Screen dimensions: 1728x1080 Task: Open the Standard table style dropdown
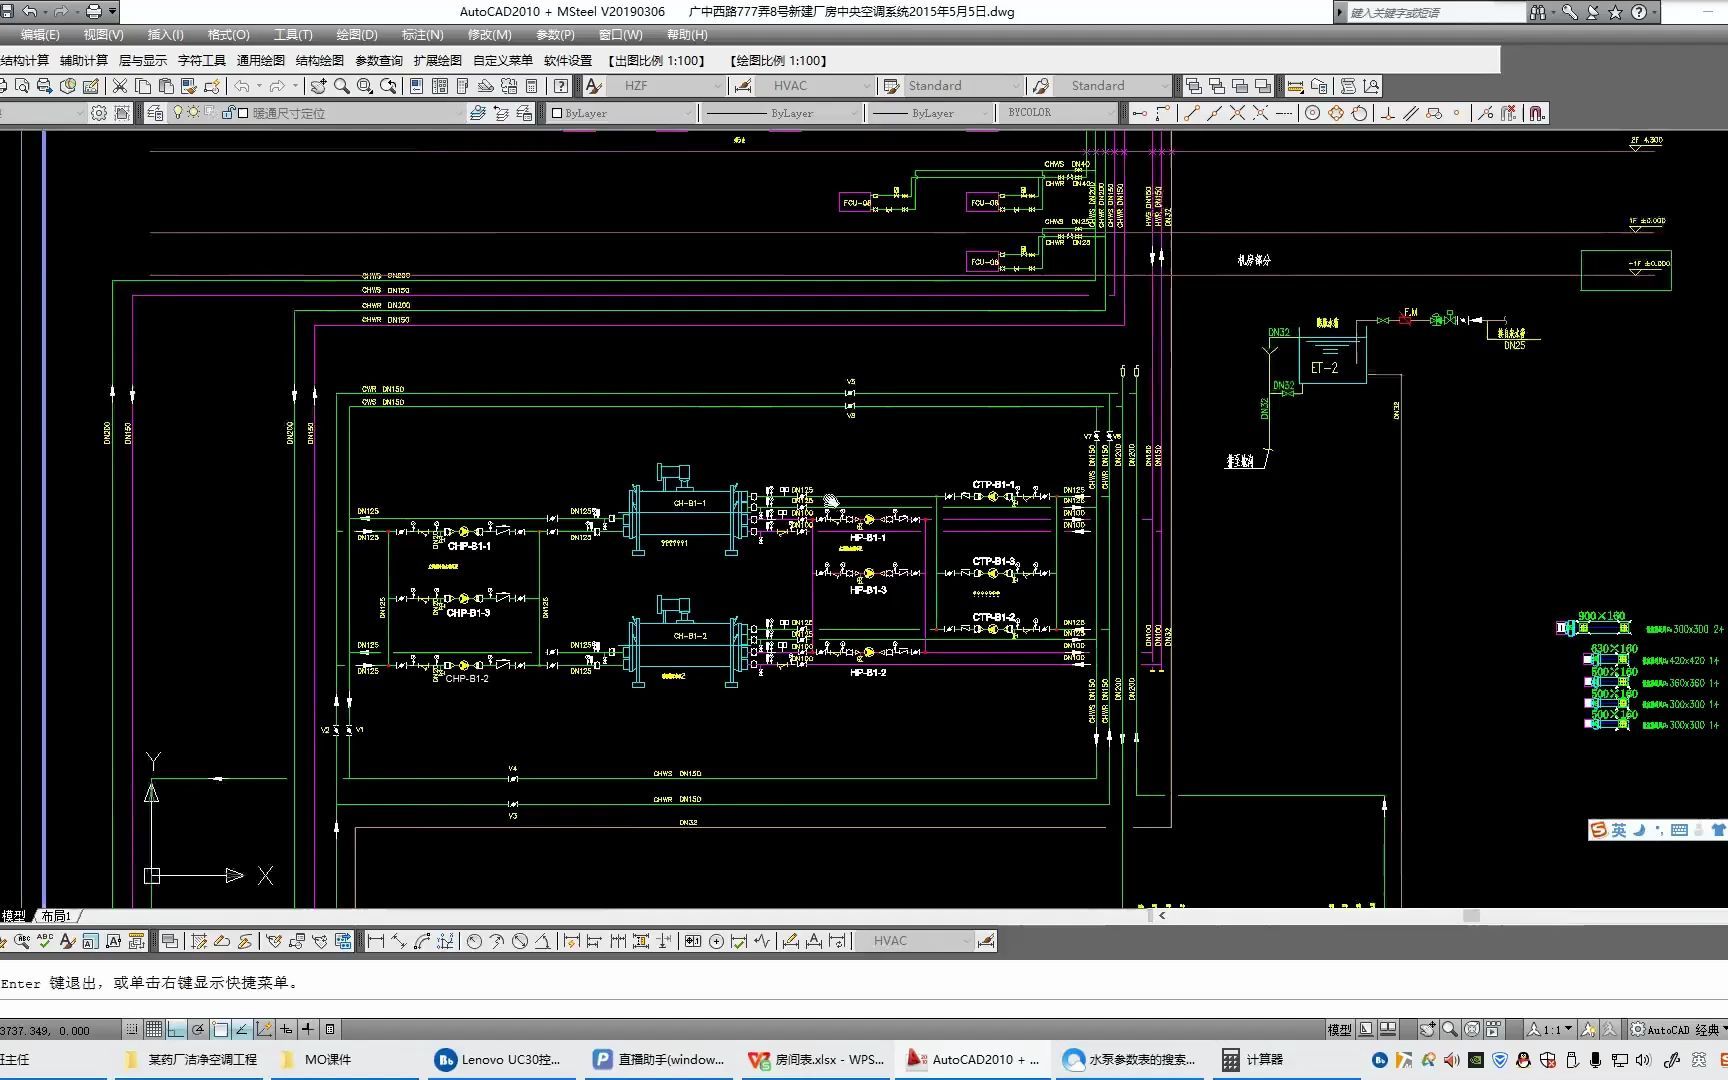(x=964, y=86)
